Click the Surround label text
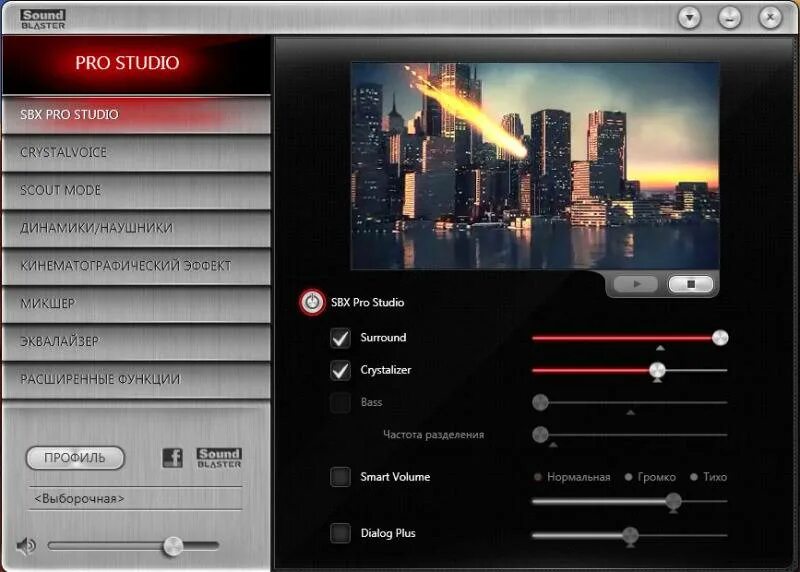 click(383, 337)
